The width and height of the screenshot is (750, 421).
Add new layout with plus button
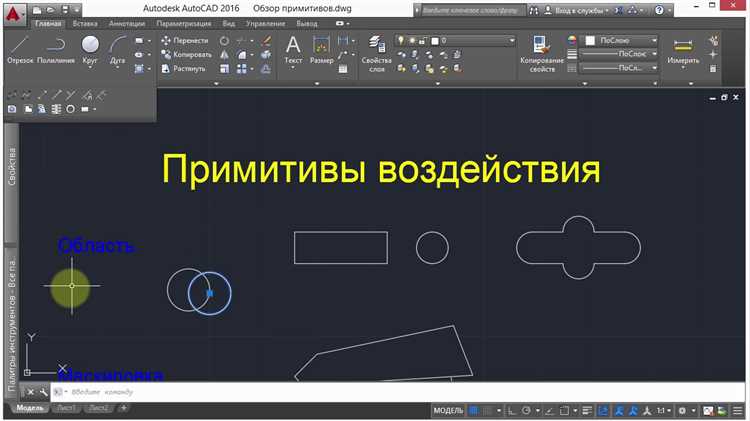click(x=123, y=408)
